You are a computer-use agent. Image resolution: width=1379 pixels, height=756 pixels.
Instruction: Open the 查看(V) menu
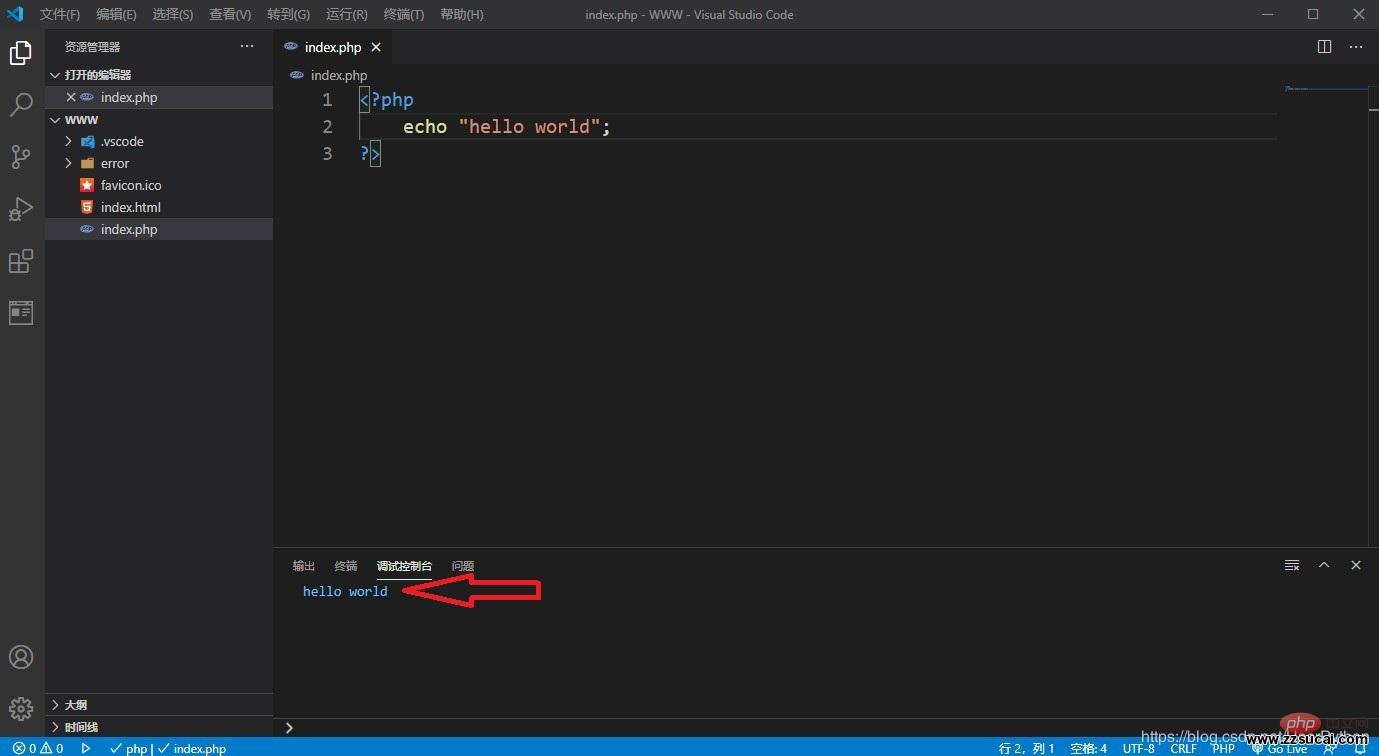(230, 14)
